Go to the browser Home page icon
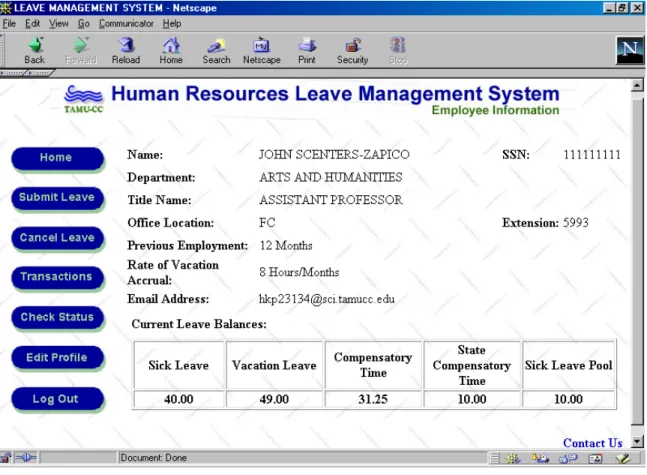 171,51
